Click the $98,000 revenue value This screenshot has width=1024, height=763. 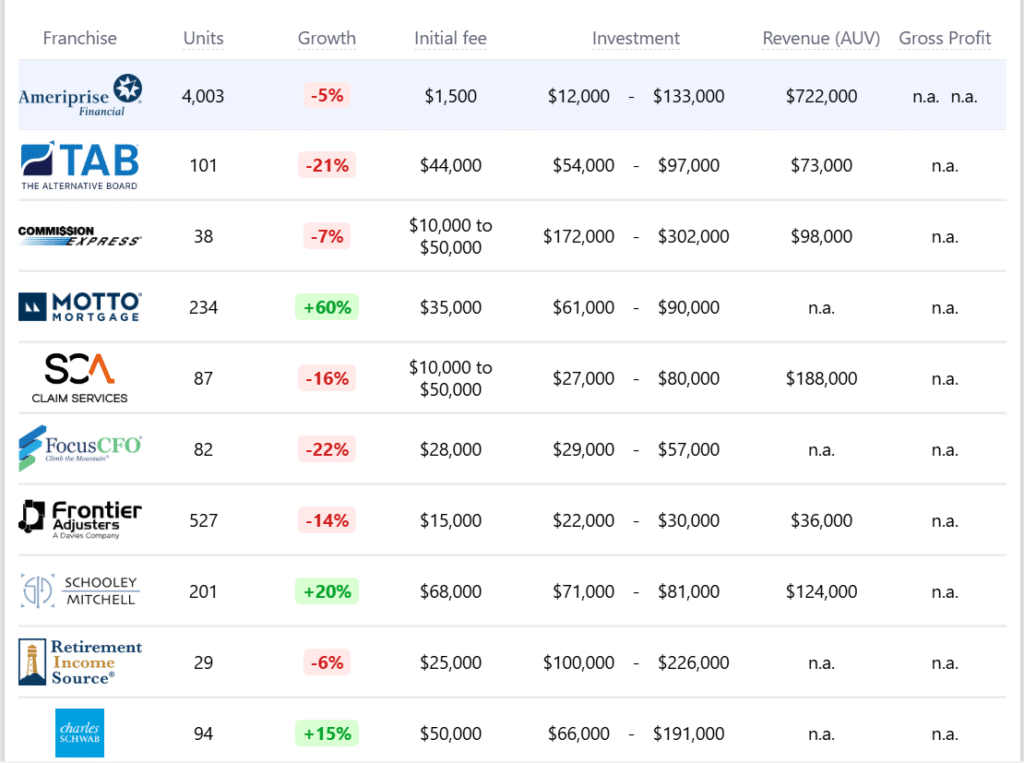(x=822, y=236)
